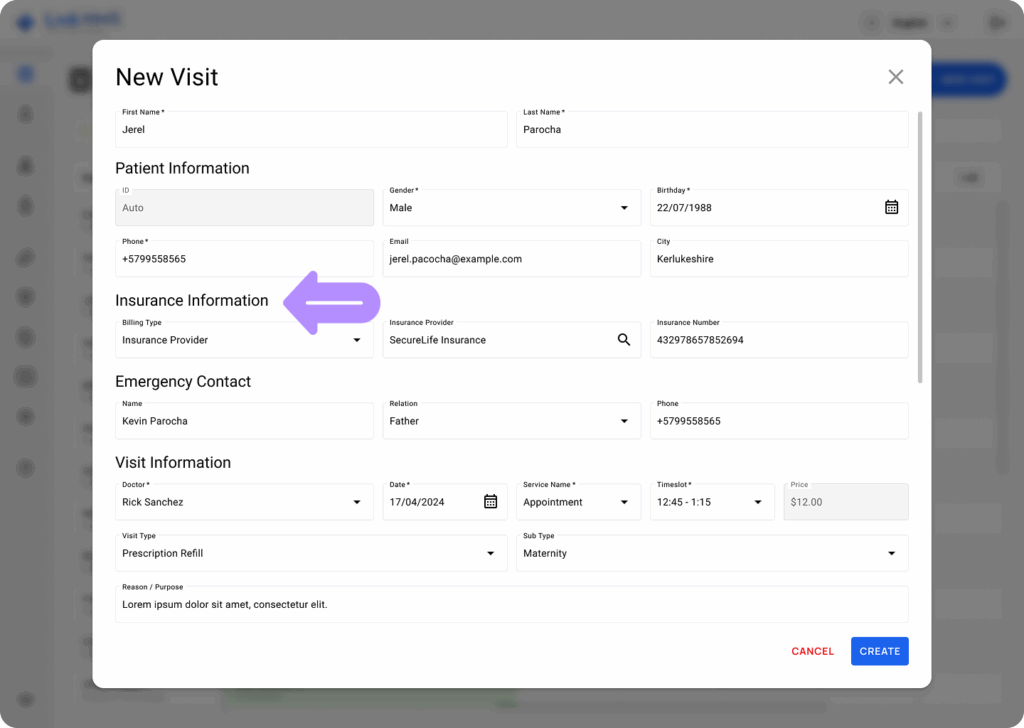Click the user avatar in the top-right corner
Screen dimensions: 1024x728
[x=996, y=21]
